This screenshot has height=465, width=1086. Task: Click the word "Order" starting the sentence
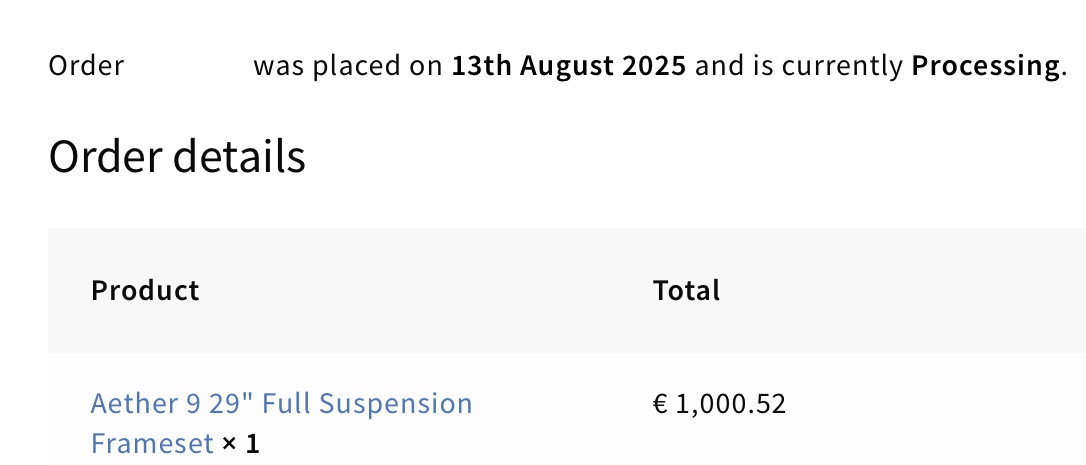click(x=86, y=67)
